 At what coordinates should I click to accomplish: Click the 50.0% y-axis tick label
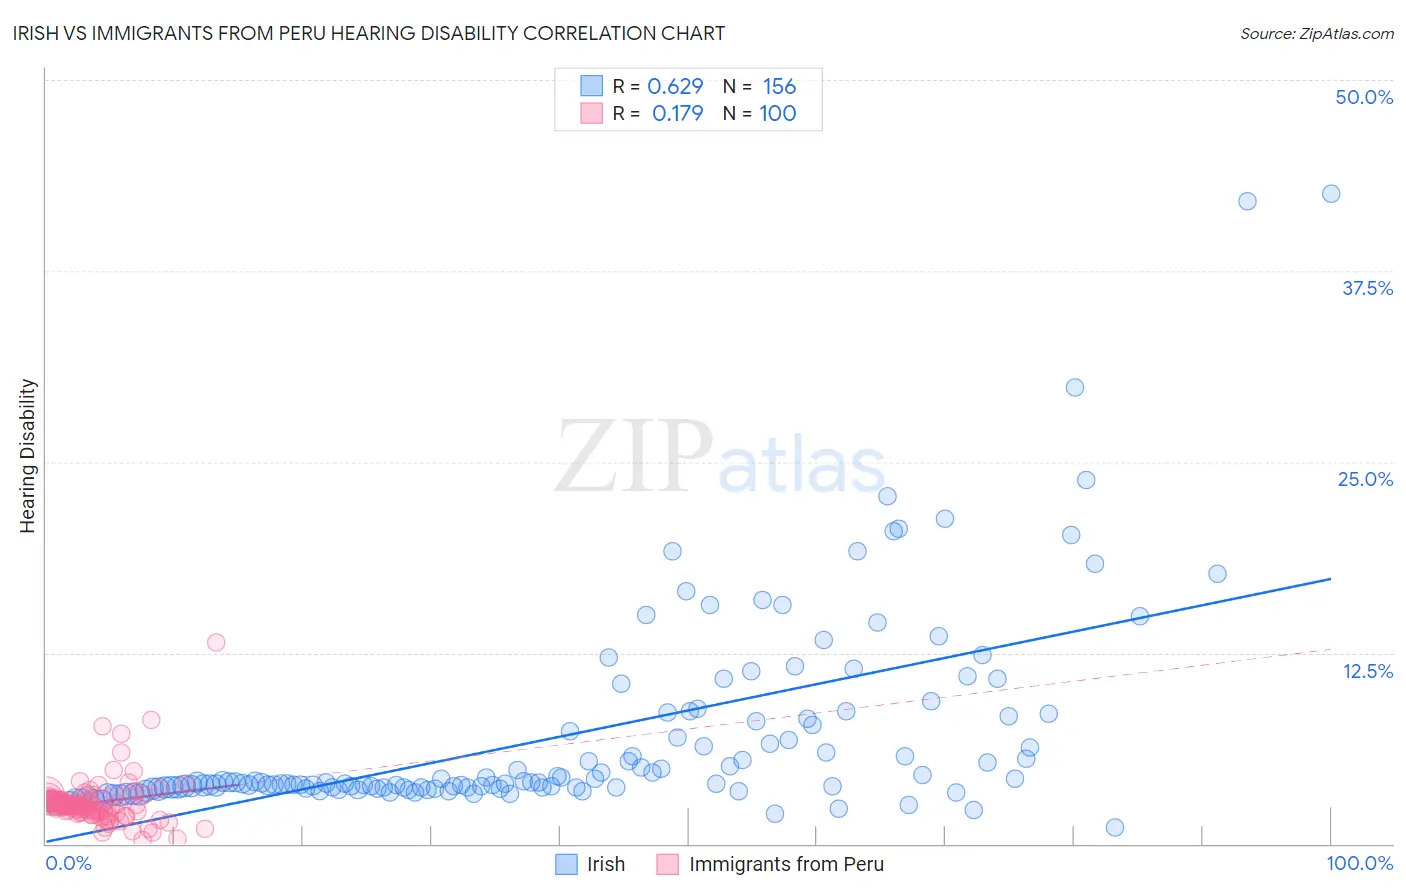point(1364,97)
